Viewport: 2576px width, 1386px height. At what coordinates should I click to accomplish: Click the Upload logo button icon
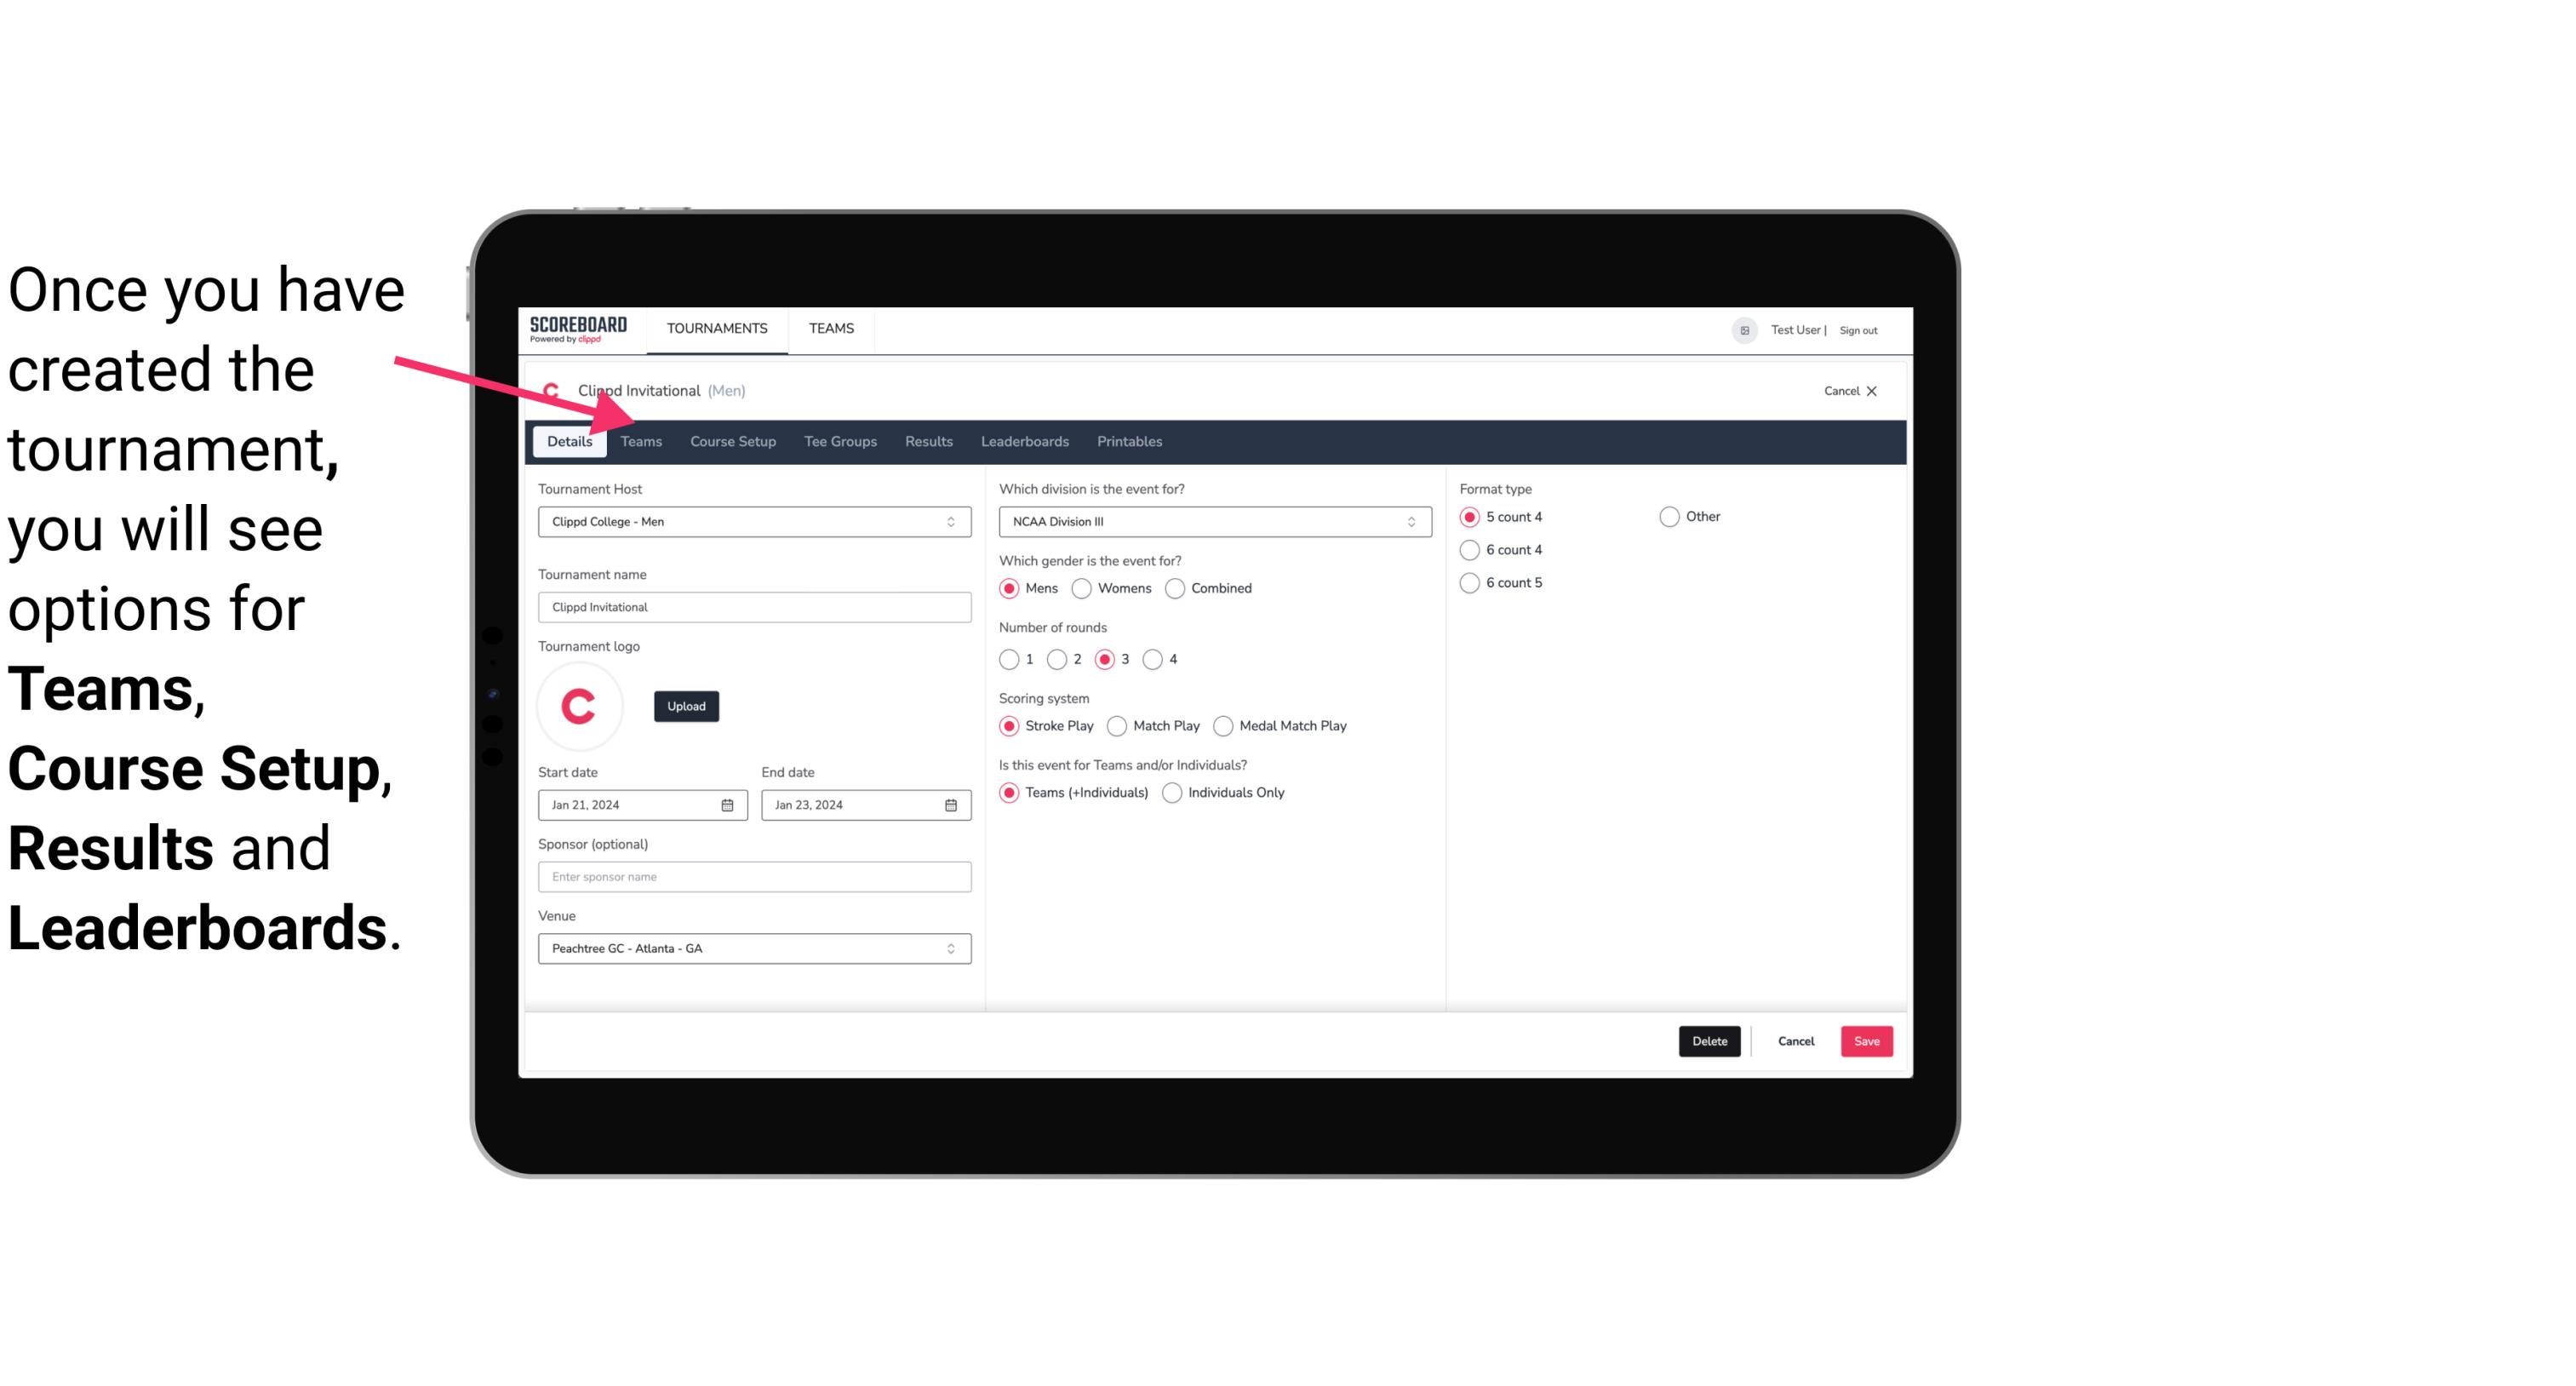tap(686, 705)
